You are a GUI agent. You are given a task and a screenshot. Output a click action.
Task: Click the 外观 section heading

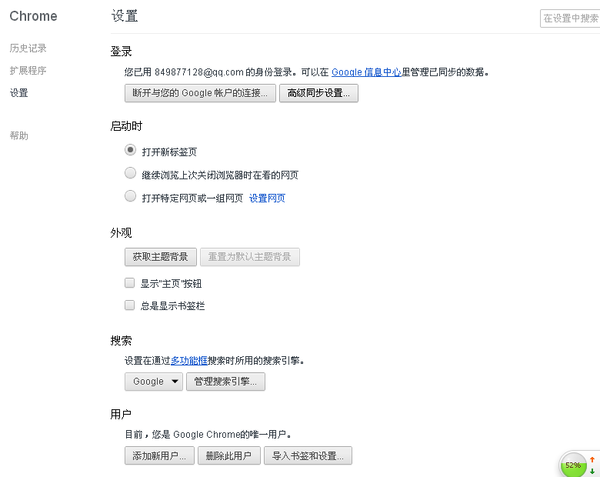pyautogui.click(x=121, y=233)
